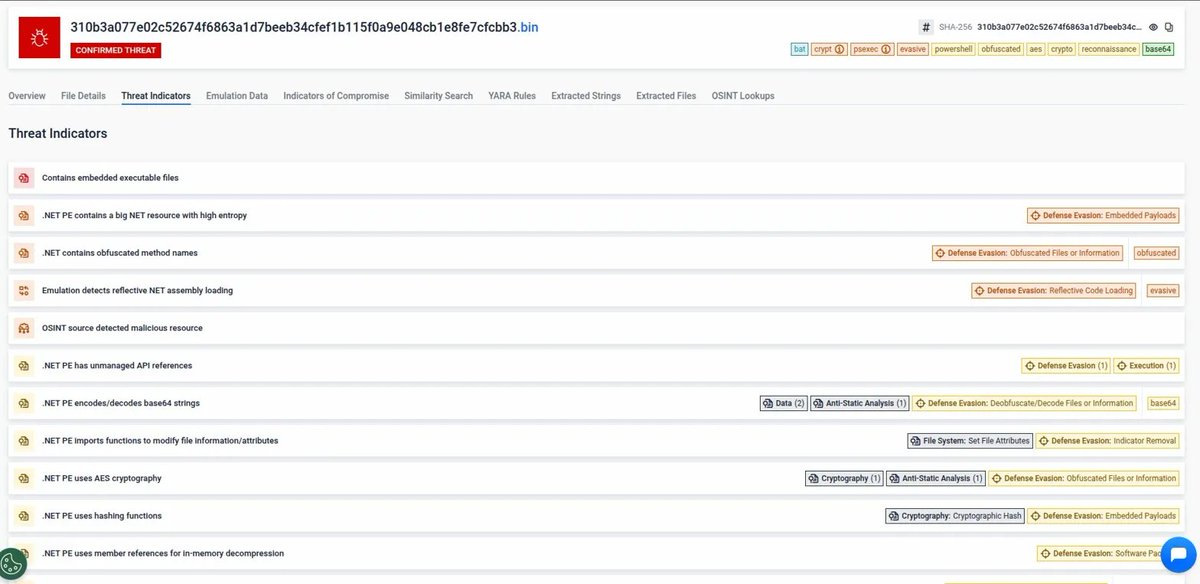1200x584 pixels.
Task: Click icon beside embedded executable files indicator
Action: [24, 178]
